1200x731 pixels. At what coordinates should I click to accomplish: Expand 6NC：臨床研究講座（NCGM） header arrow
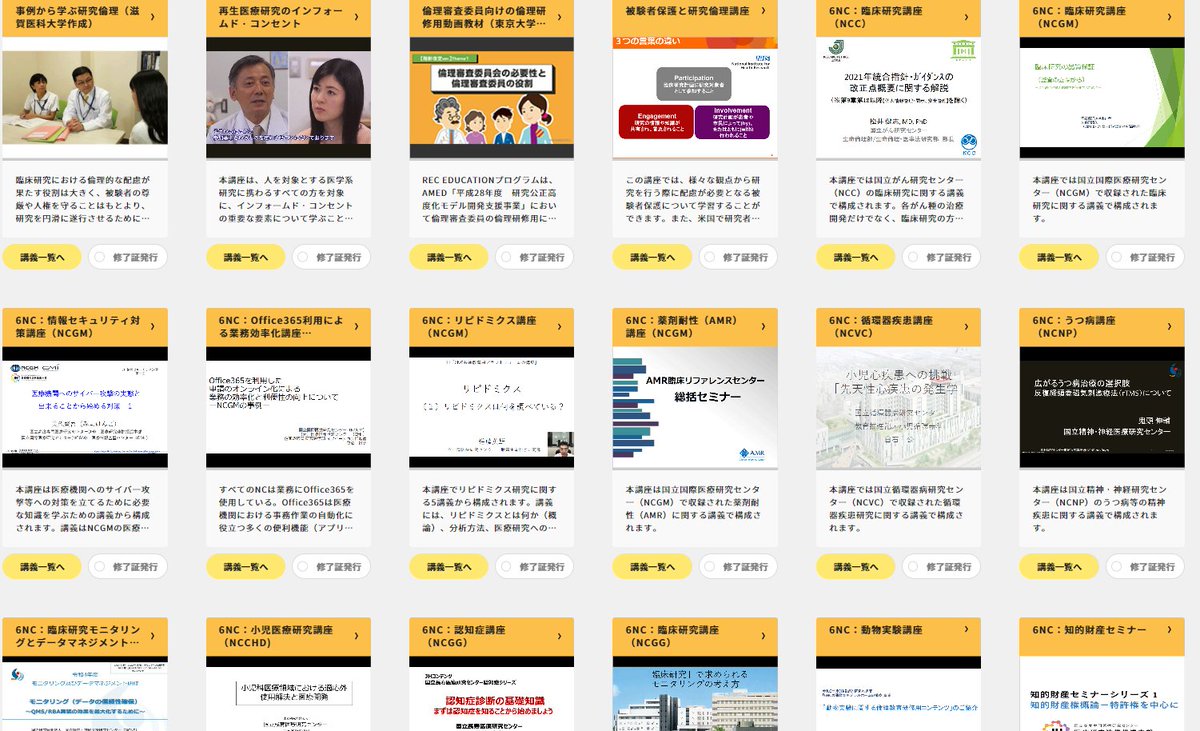click(1169, 16)
